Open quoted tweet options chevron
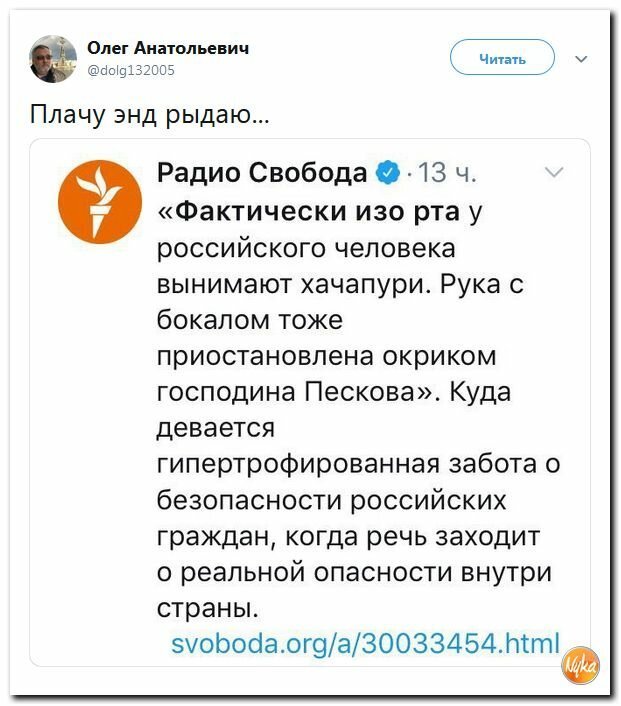This screenshot has width=621, height=706. click(x=554, y=172)
